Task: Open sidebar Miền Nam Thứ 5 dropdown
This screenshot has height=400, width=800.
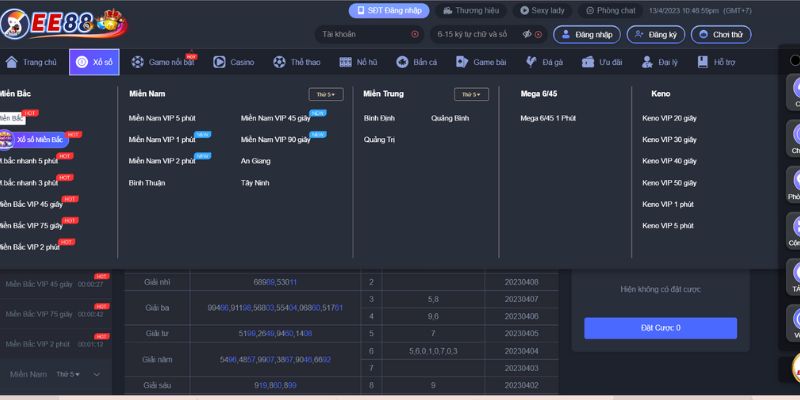Action: (68, 374)
